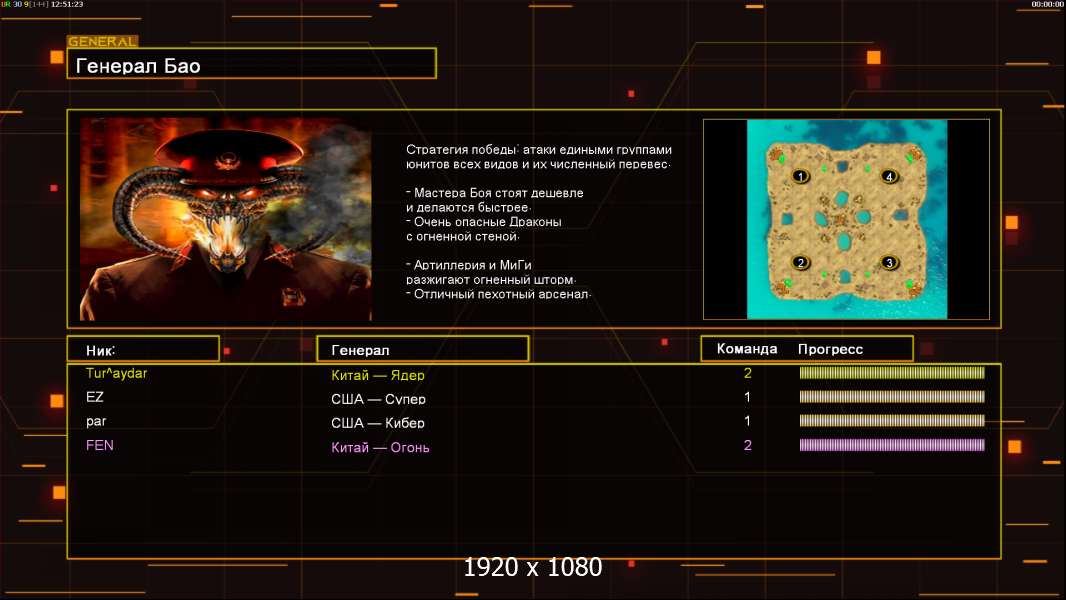The width and height of the screenshot is (1066, 600).
Task: Click 'США — Супер' general entry
Action: pyautogui.click(x=378, y=399)
